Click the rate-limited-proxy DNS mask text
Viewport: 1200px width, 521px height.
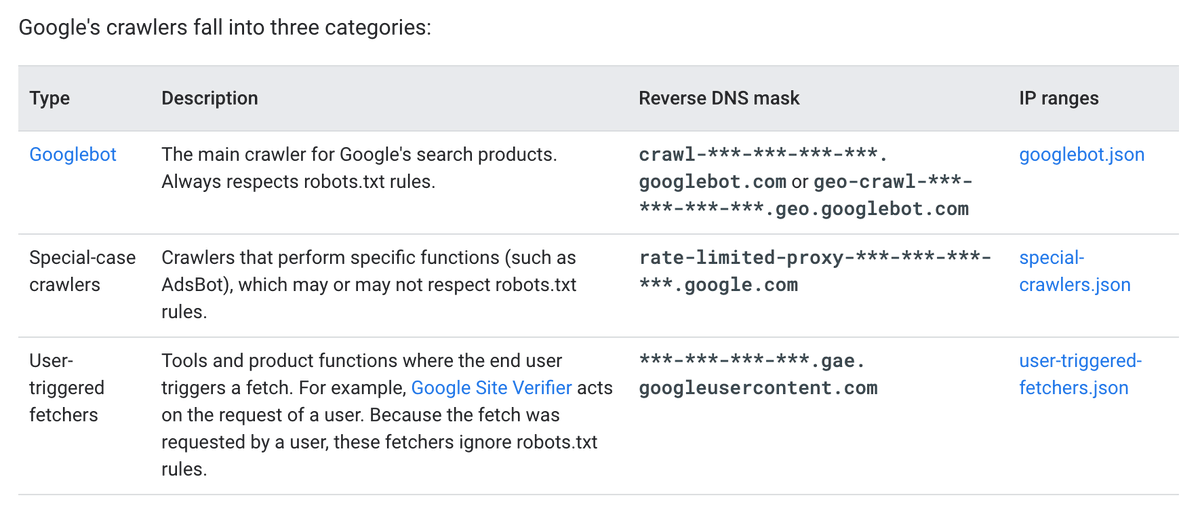tap(815, 271)
